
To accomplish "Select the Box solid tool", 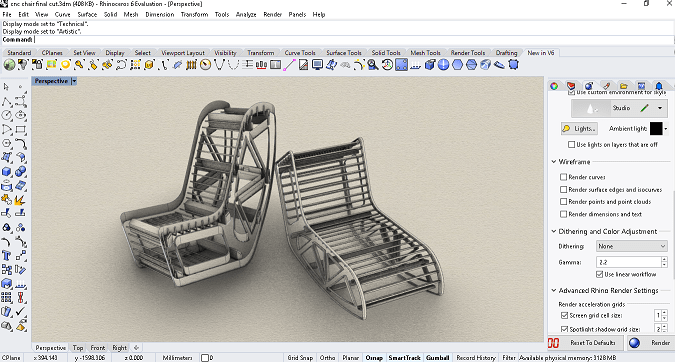I will point(6,171).
